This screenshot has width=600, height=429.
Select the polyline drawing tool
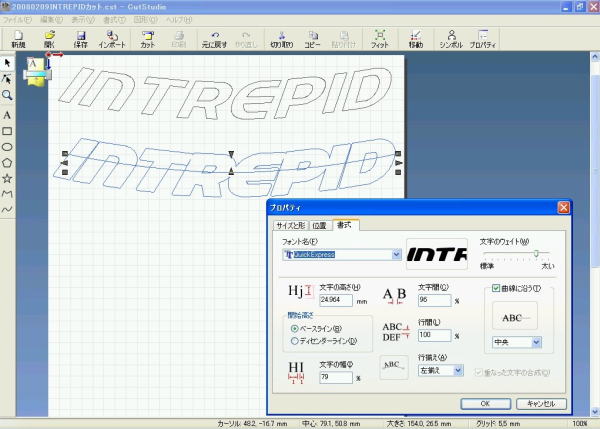point(7,194)
